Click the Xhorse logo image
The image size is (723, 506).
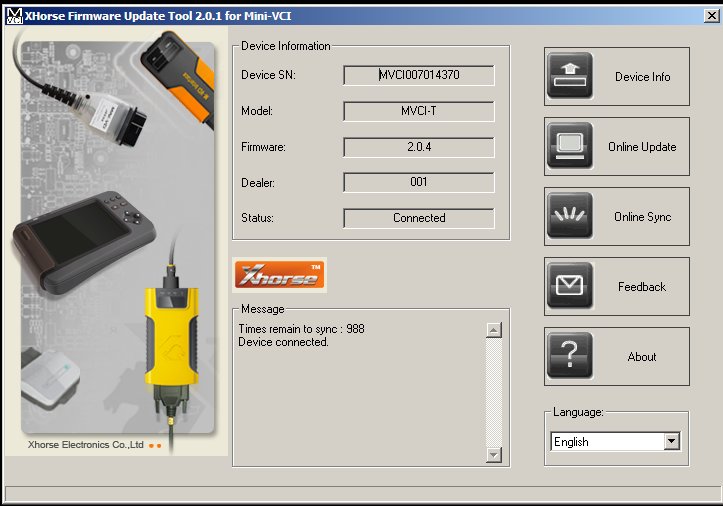279,275
